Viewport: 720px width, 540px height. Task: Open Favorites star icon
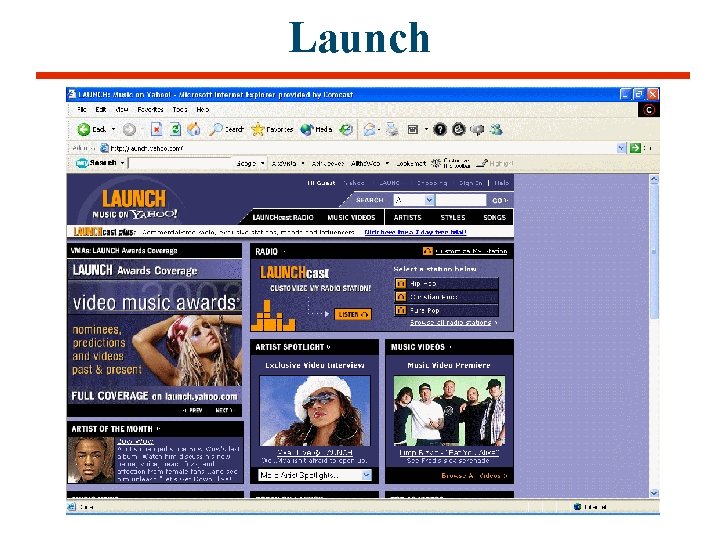(x=258, y=129)
